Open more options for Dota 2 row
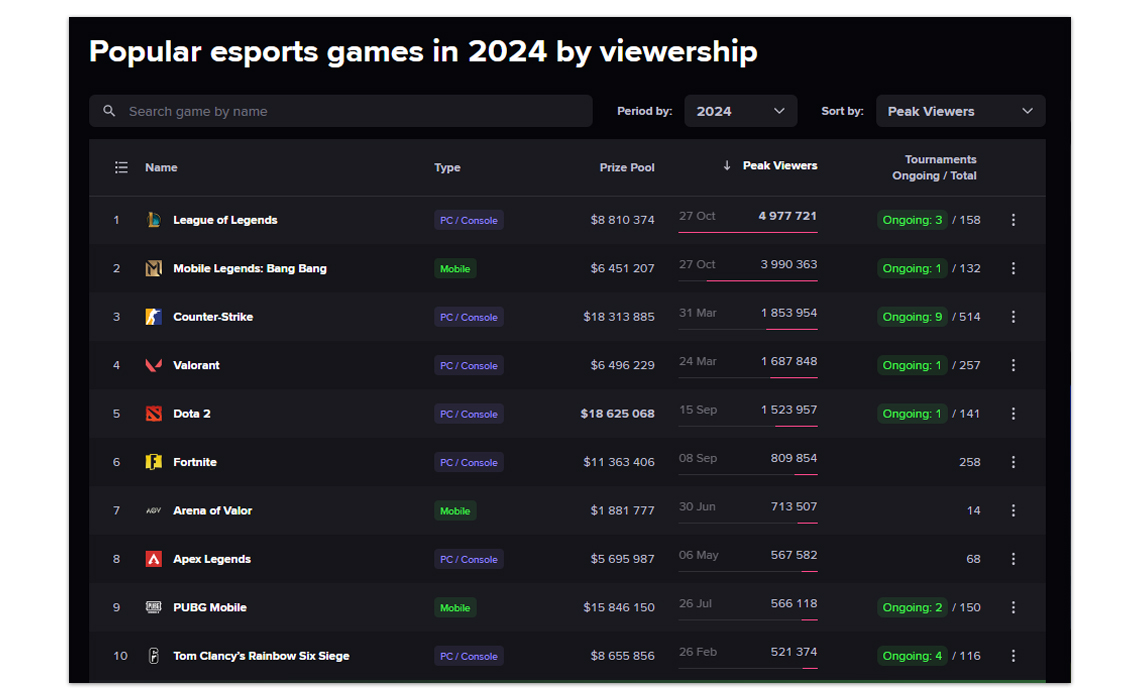The height and width of the screenshot is (700, 1140). (1013, 414)
